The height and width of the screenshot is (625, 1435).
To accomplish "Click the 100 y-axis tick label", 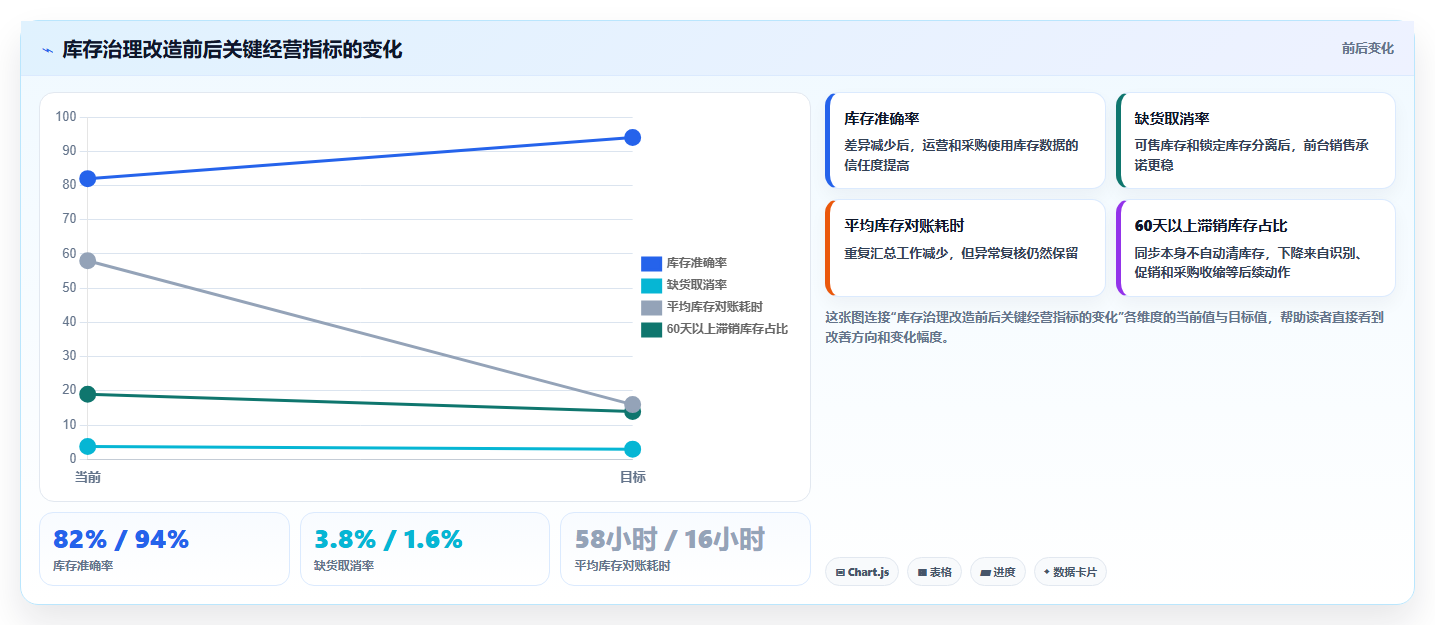I will point(66,117).
